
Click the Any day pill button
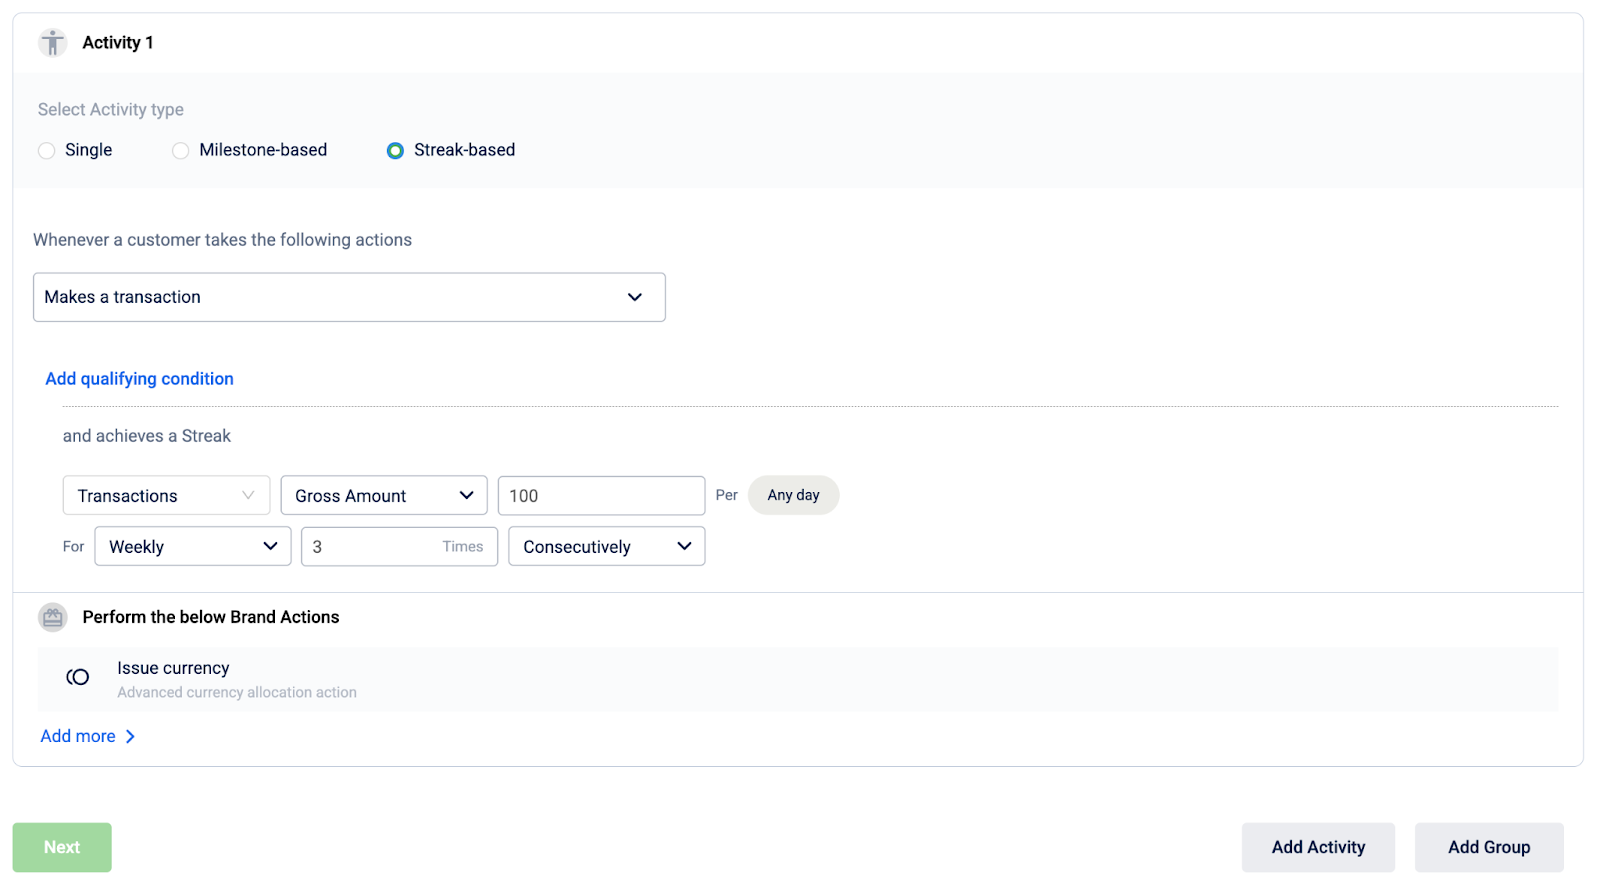click(x=793, y=496)
